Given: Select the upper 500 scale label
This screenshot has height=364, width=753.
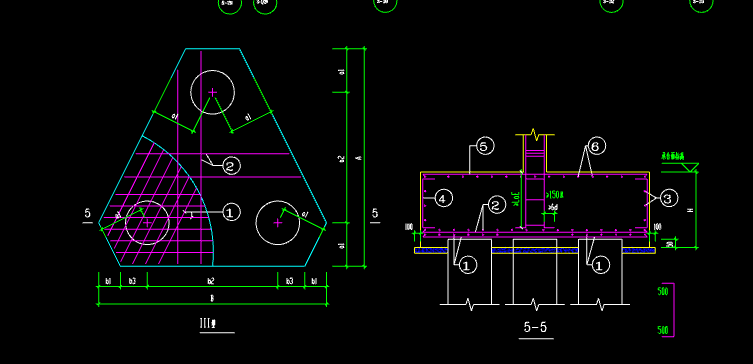Looking at the screenshot, I should tap(663, 291).
